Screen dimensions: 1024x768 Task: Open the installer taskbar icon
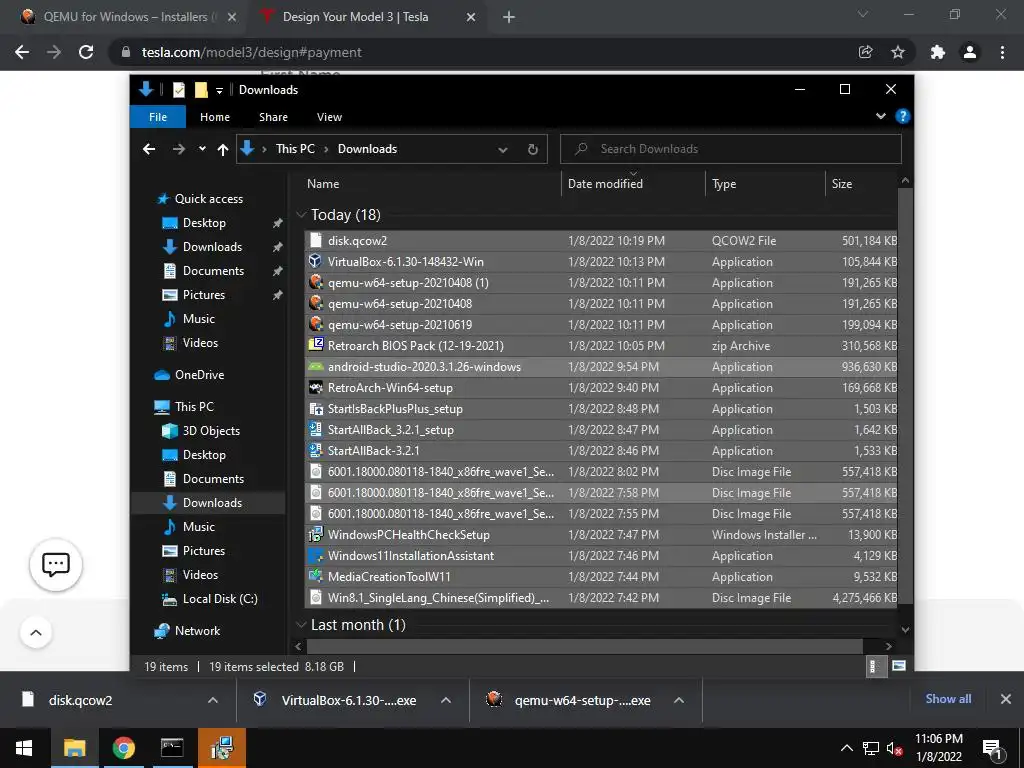(x=222, y=748)
